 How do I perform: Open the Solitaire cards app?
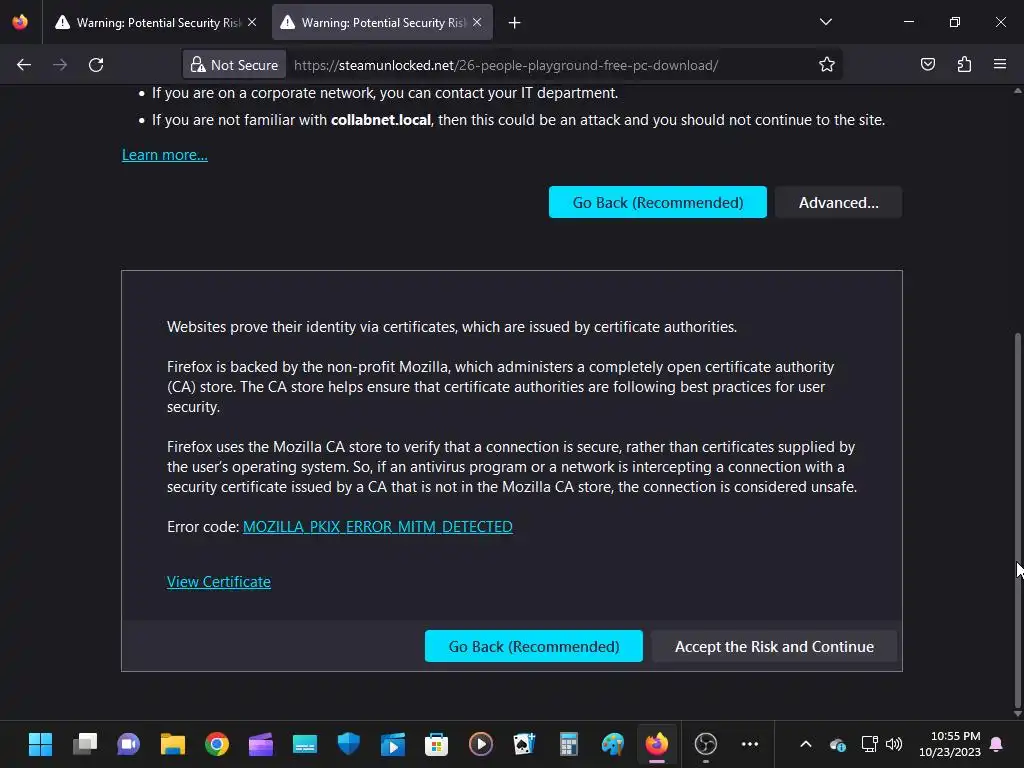[x=524, y=744]
